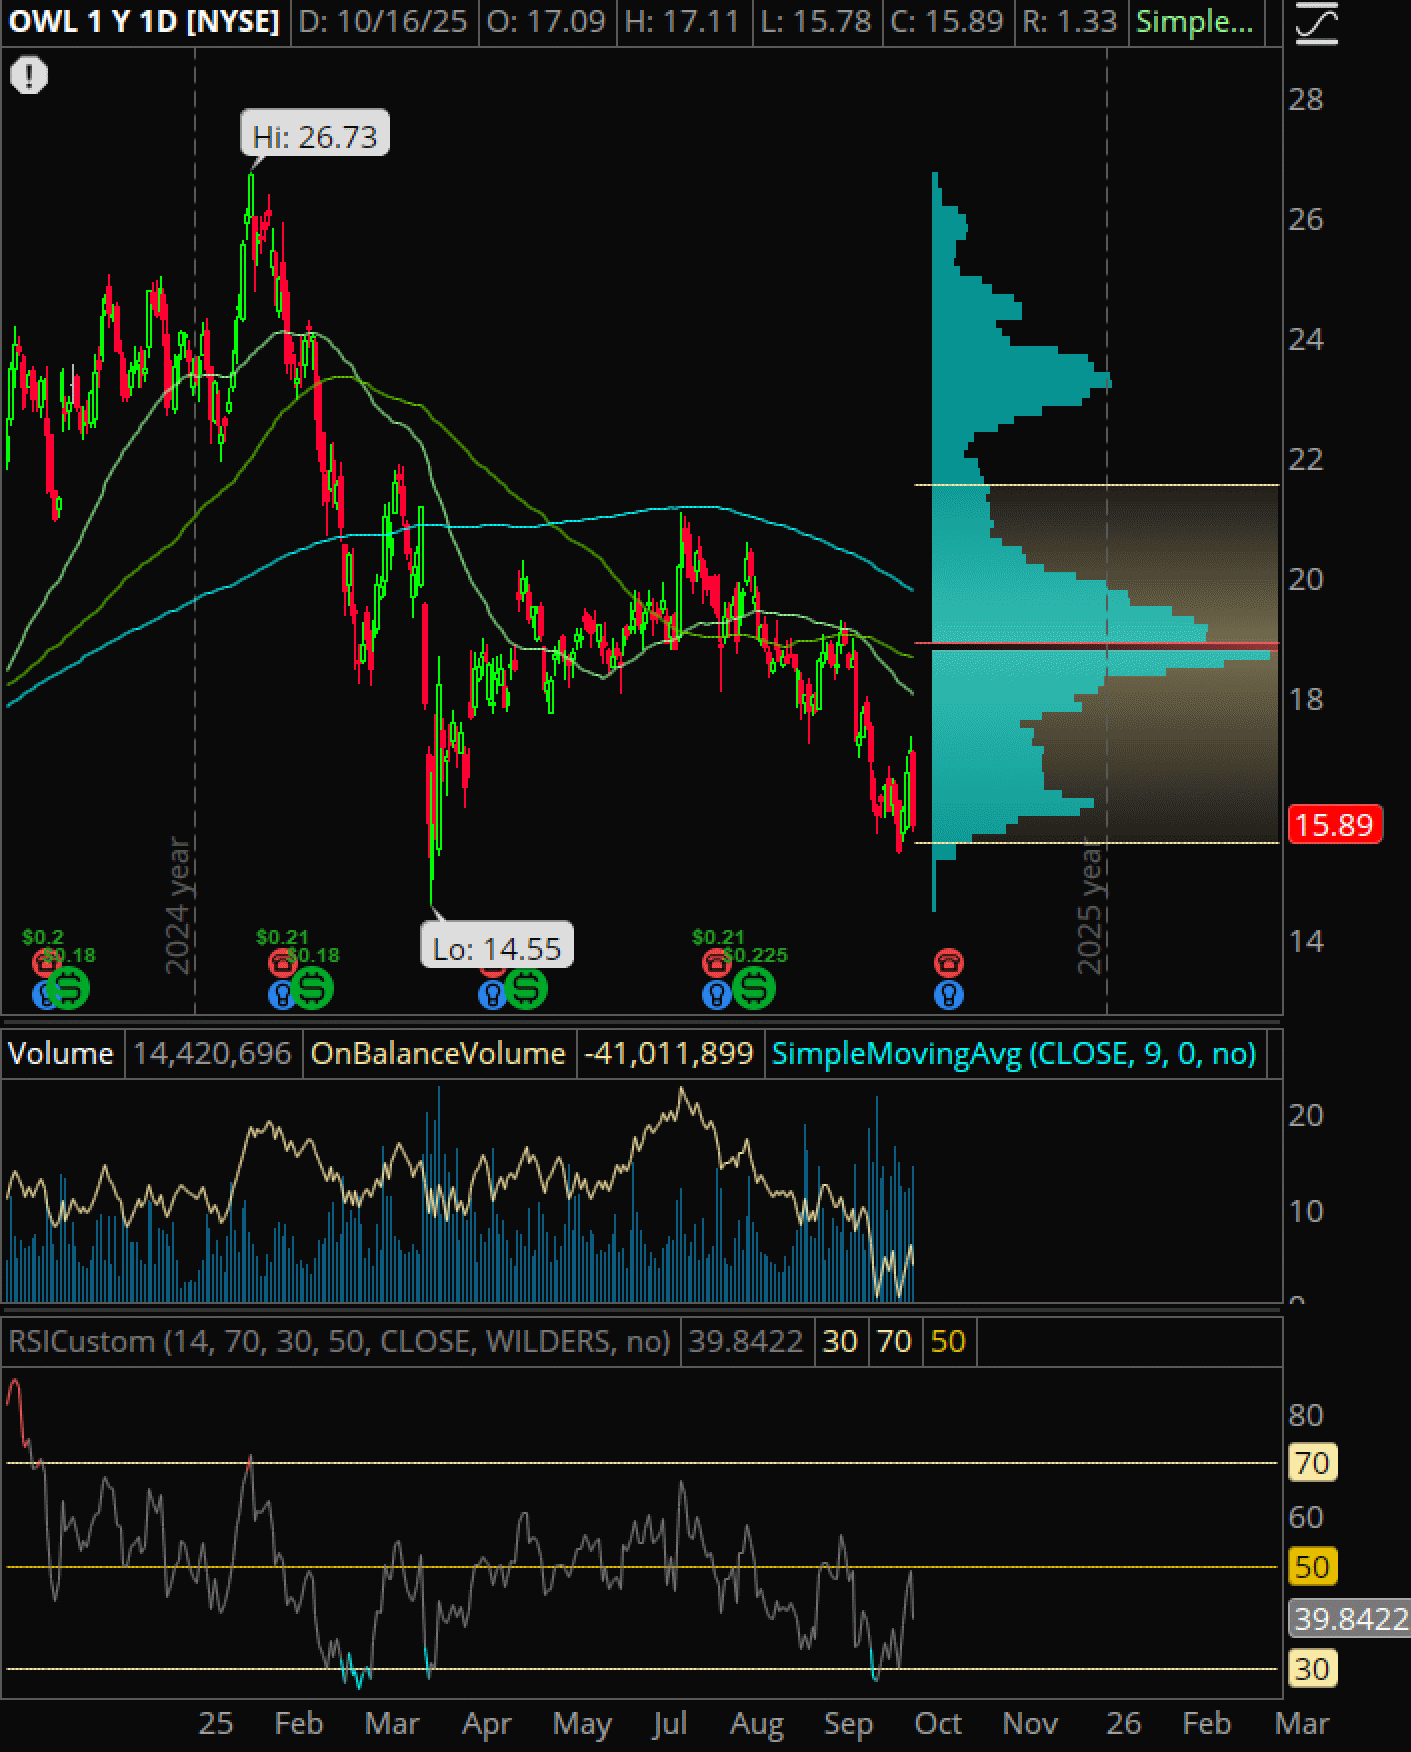Click the volume value "14,420,696"
The width and height of the screenshot is (1411, 1752).
(x=212, y=1053)
